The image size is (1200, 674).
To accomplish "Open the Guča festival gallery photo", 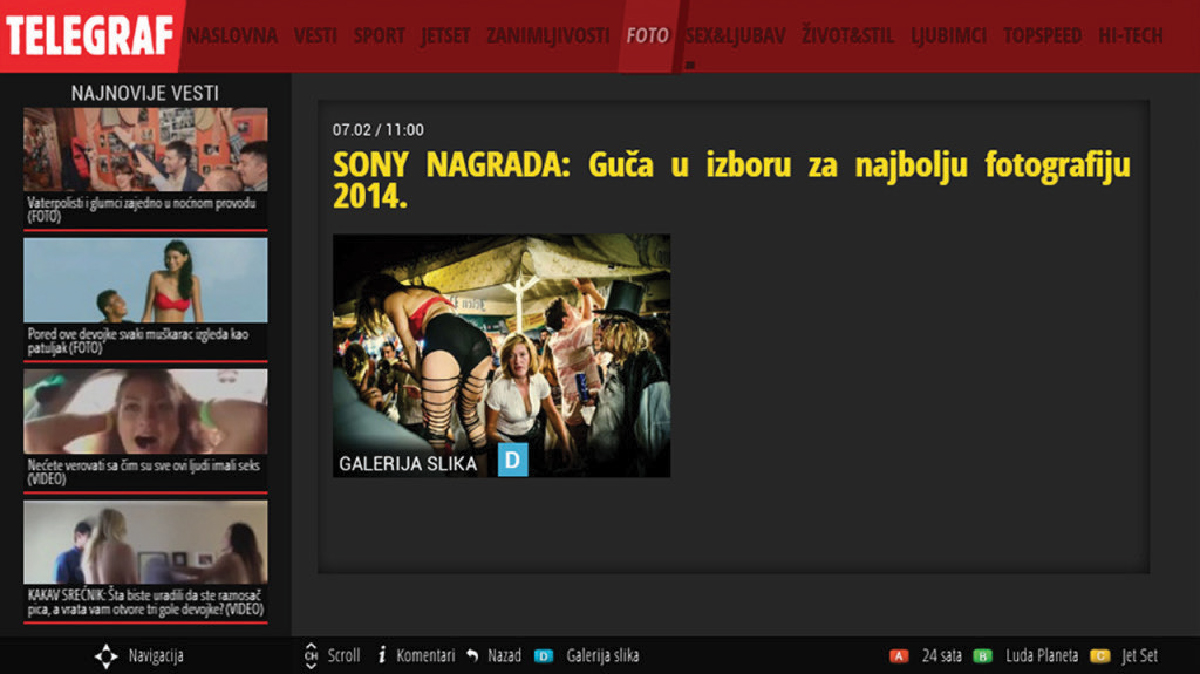I will pos(501,355).
